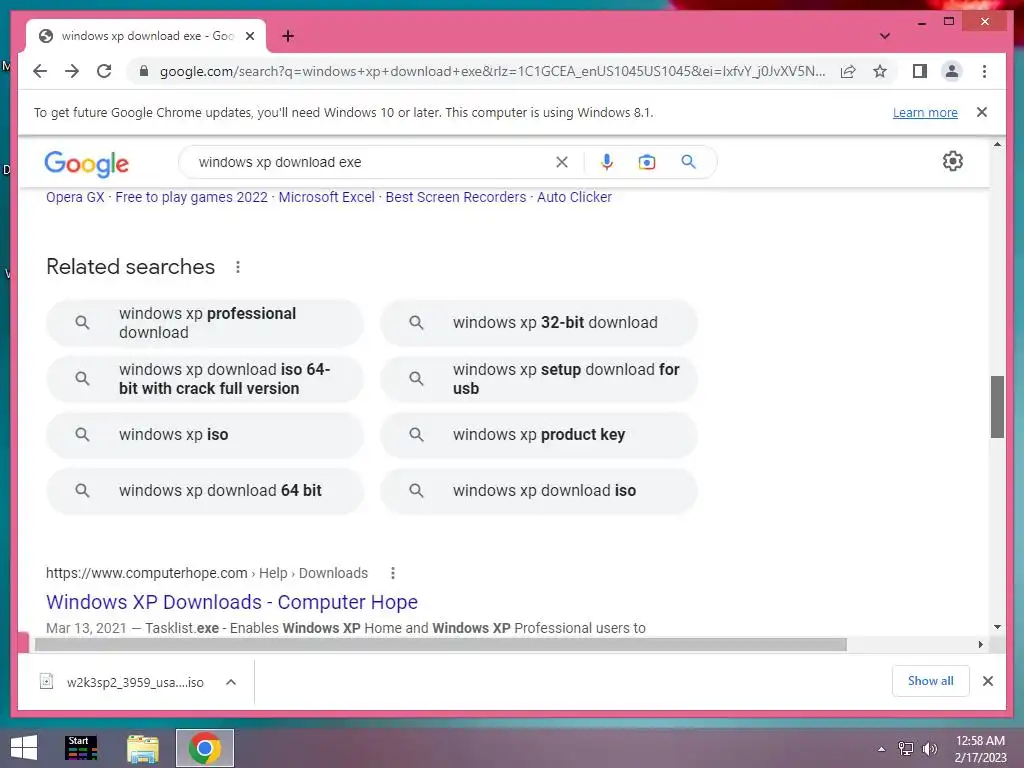The width and height of the screenshot is (1024, 768).
Task: Submit search with magnifier icon
Action: [x=688, y=161]
